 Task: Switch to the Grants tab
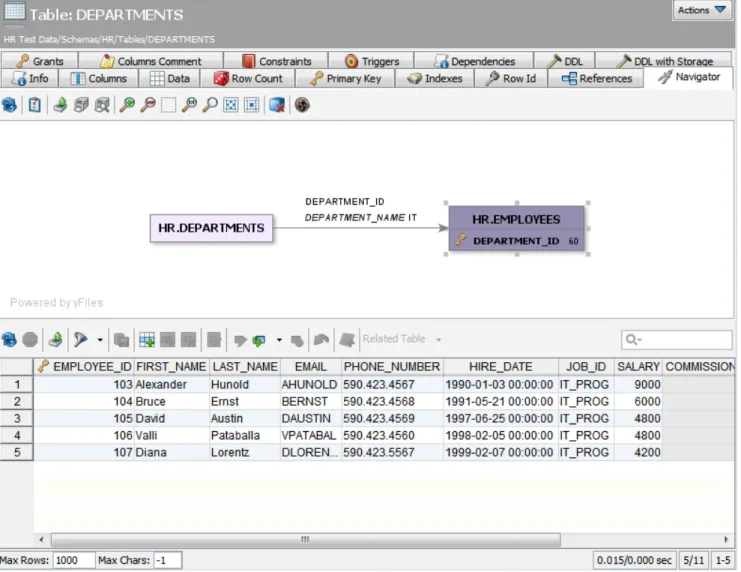coord(40,61)
